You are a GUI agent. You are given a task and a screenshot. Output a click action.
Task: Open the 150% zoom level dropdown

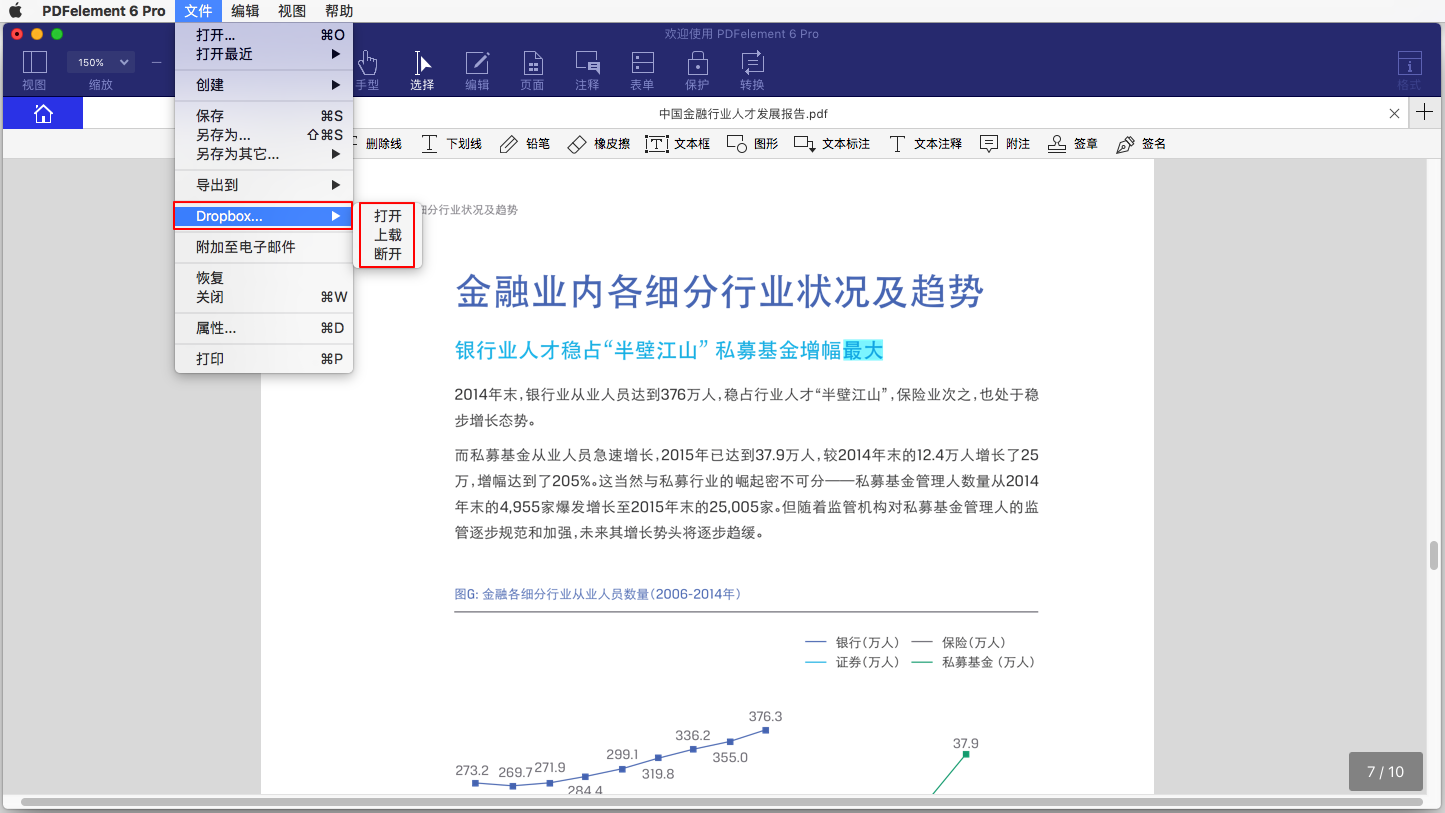point(100,61)
